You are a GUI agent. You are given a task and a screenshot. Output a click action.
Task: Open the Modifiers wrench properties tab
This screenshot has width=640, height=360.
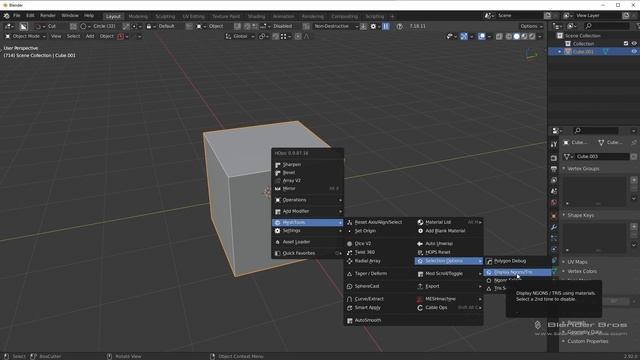coord(554,227)
